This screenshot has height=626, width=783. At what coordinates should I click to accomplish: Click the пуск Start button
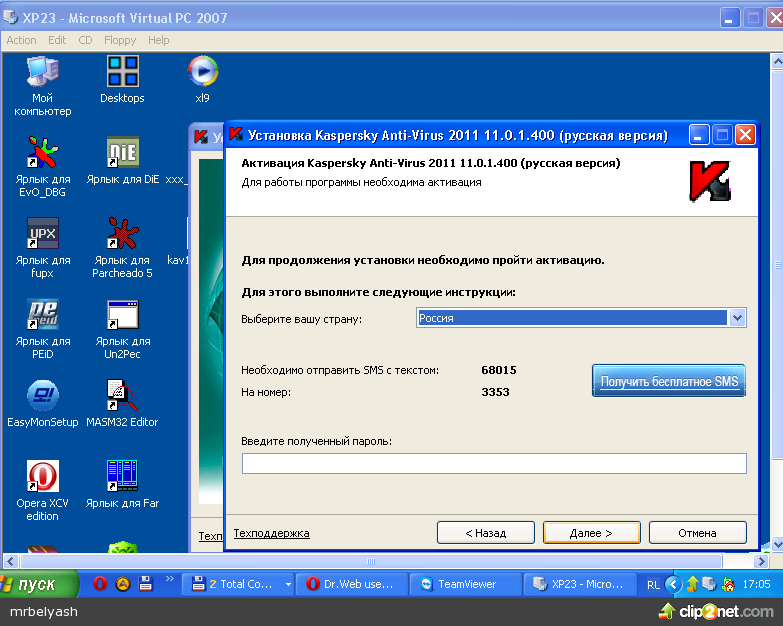38,584
